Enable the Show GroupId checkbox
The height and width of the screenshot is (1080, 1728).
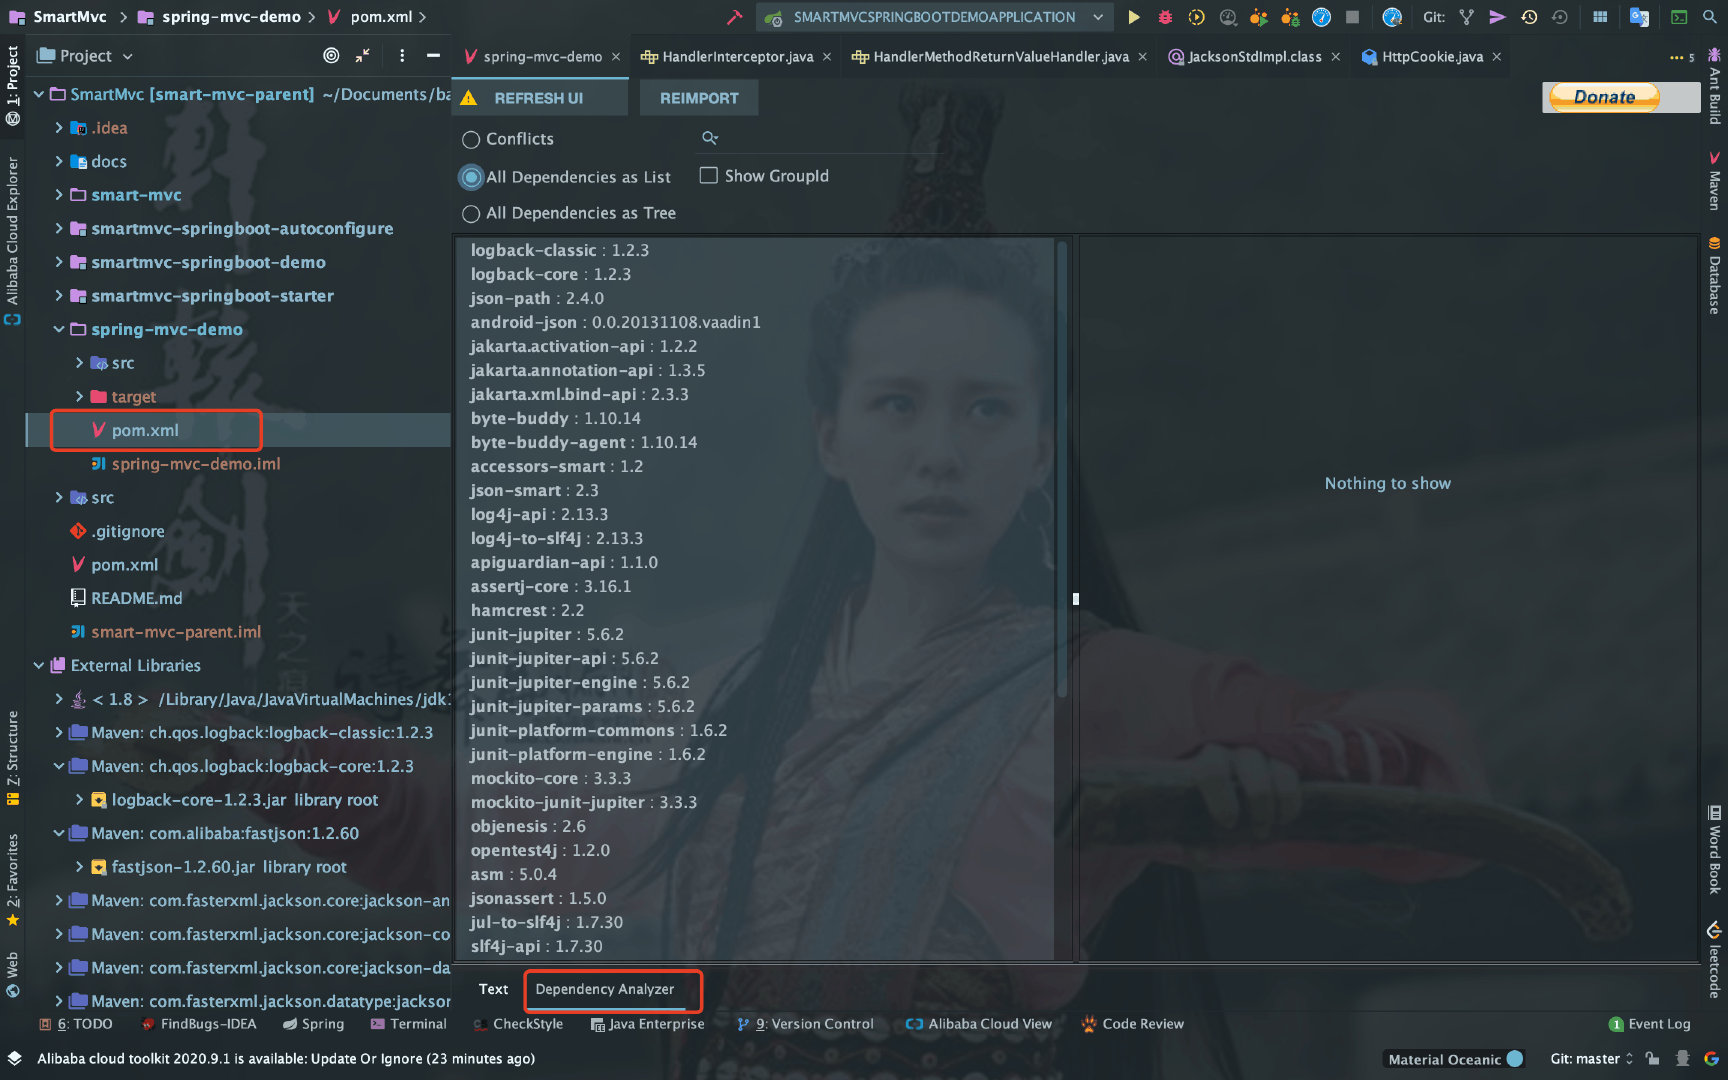point(709,176)
